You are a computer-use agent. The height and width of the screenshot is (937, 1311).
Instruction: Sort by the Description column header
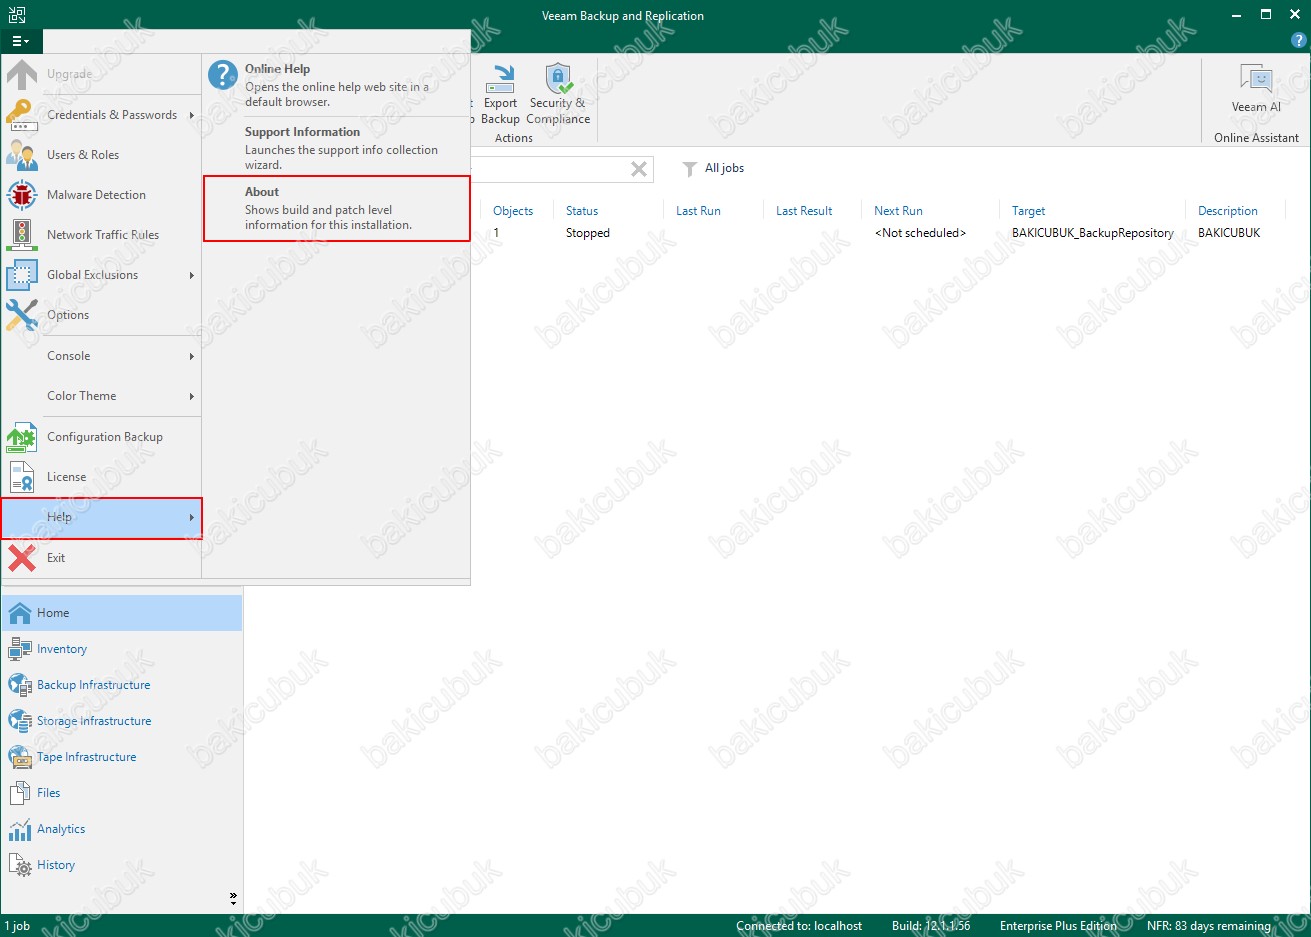1228,211
